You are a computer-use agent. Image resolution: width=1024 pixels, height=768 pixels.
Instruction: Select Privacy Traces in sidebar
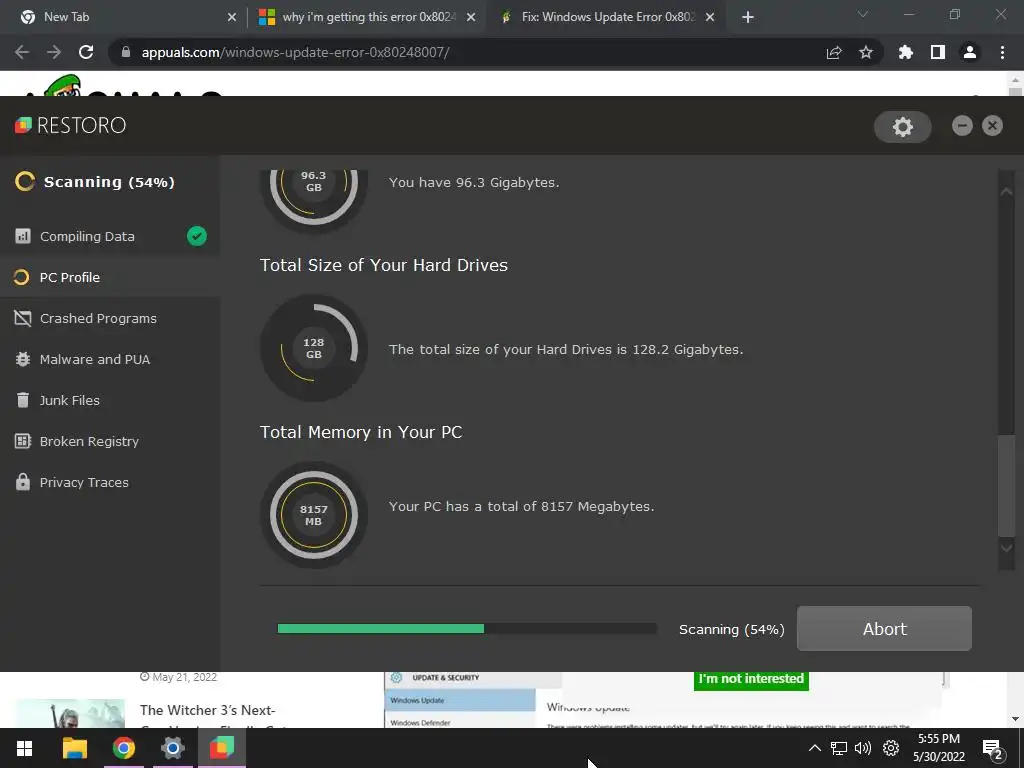[x=110, y=483]
